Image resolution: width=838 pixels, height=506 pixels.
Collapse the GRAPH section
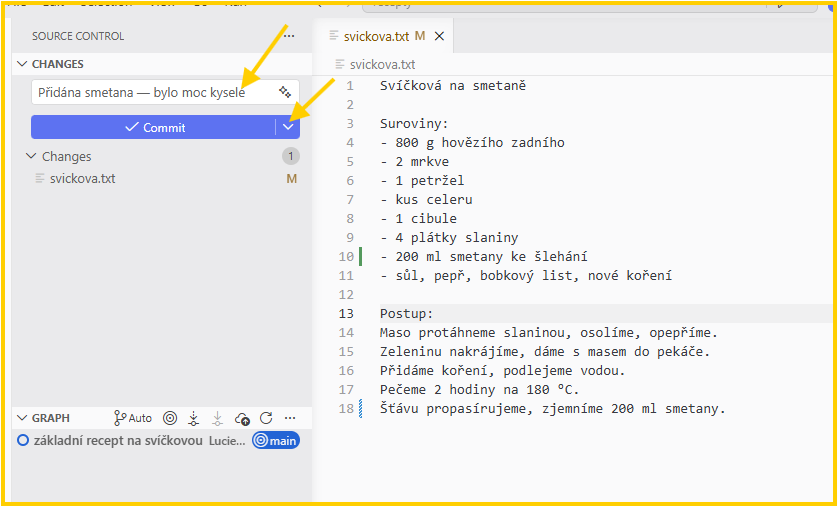pyautogui.click(x=22, y=418)
